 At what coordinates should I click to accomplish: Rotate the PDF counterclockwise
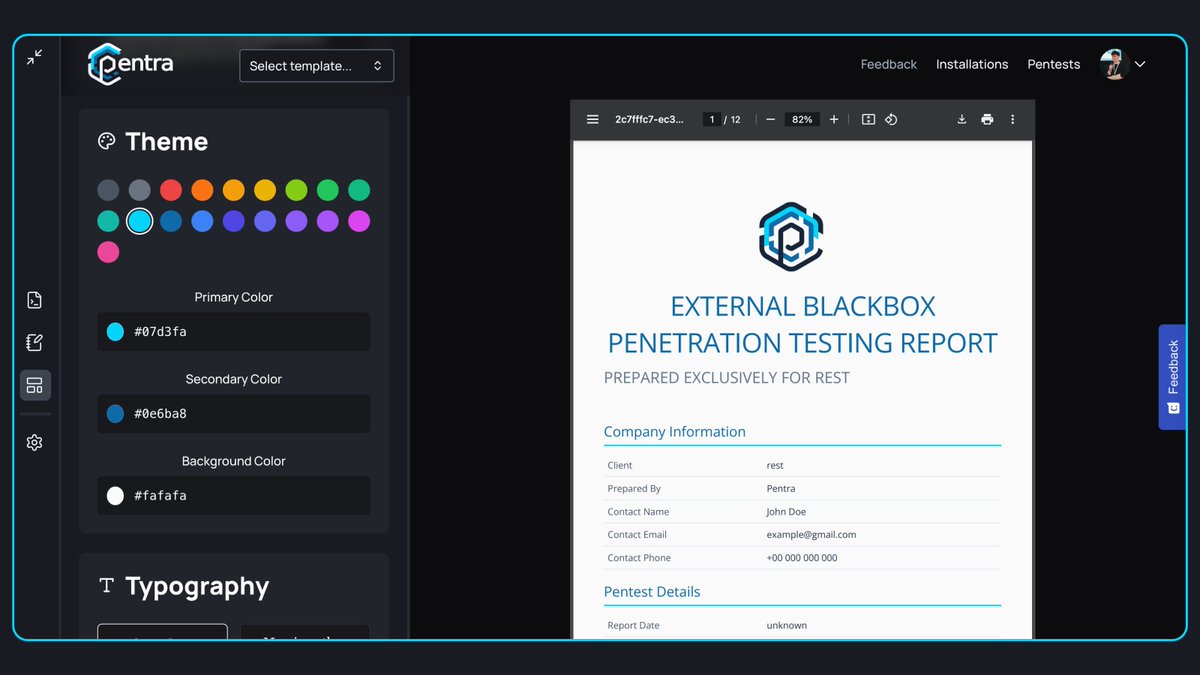tap(891, 119)
